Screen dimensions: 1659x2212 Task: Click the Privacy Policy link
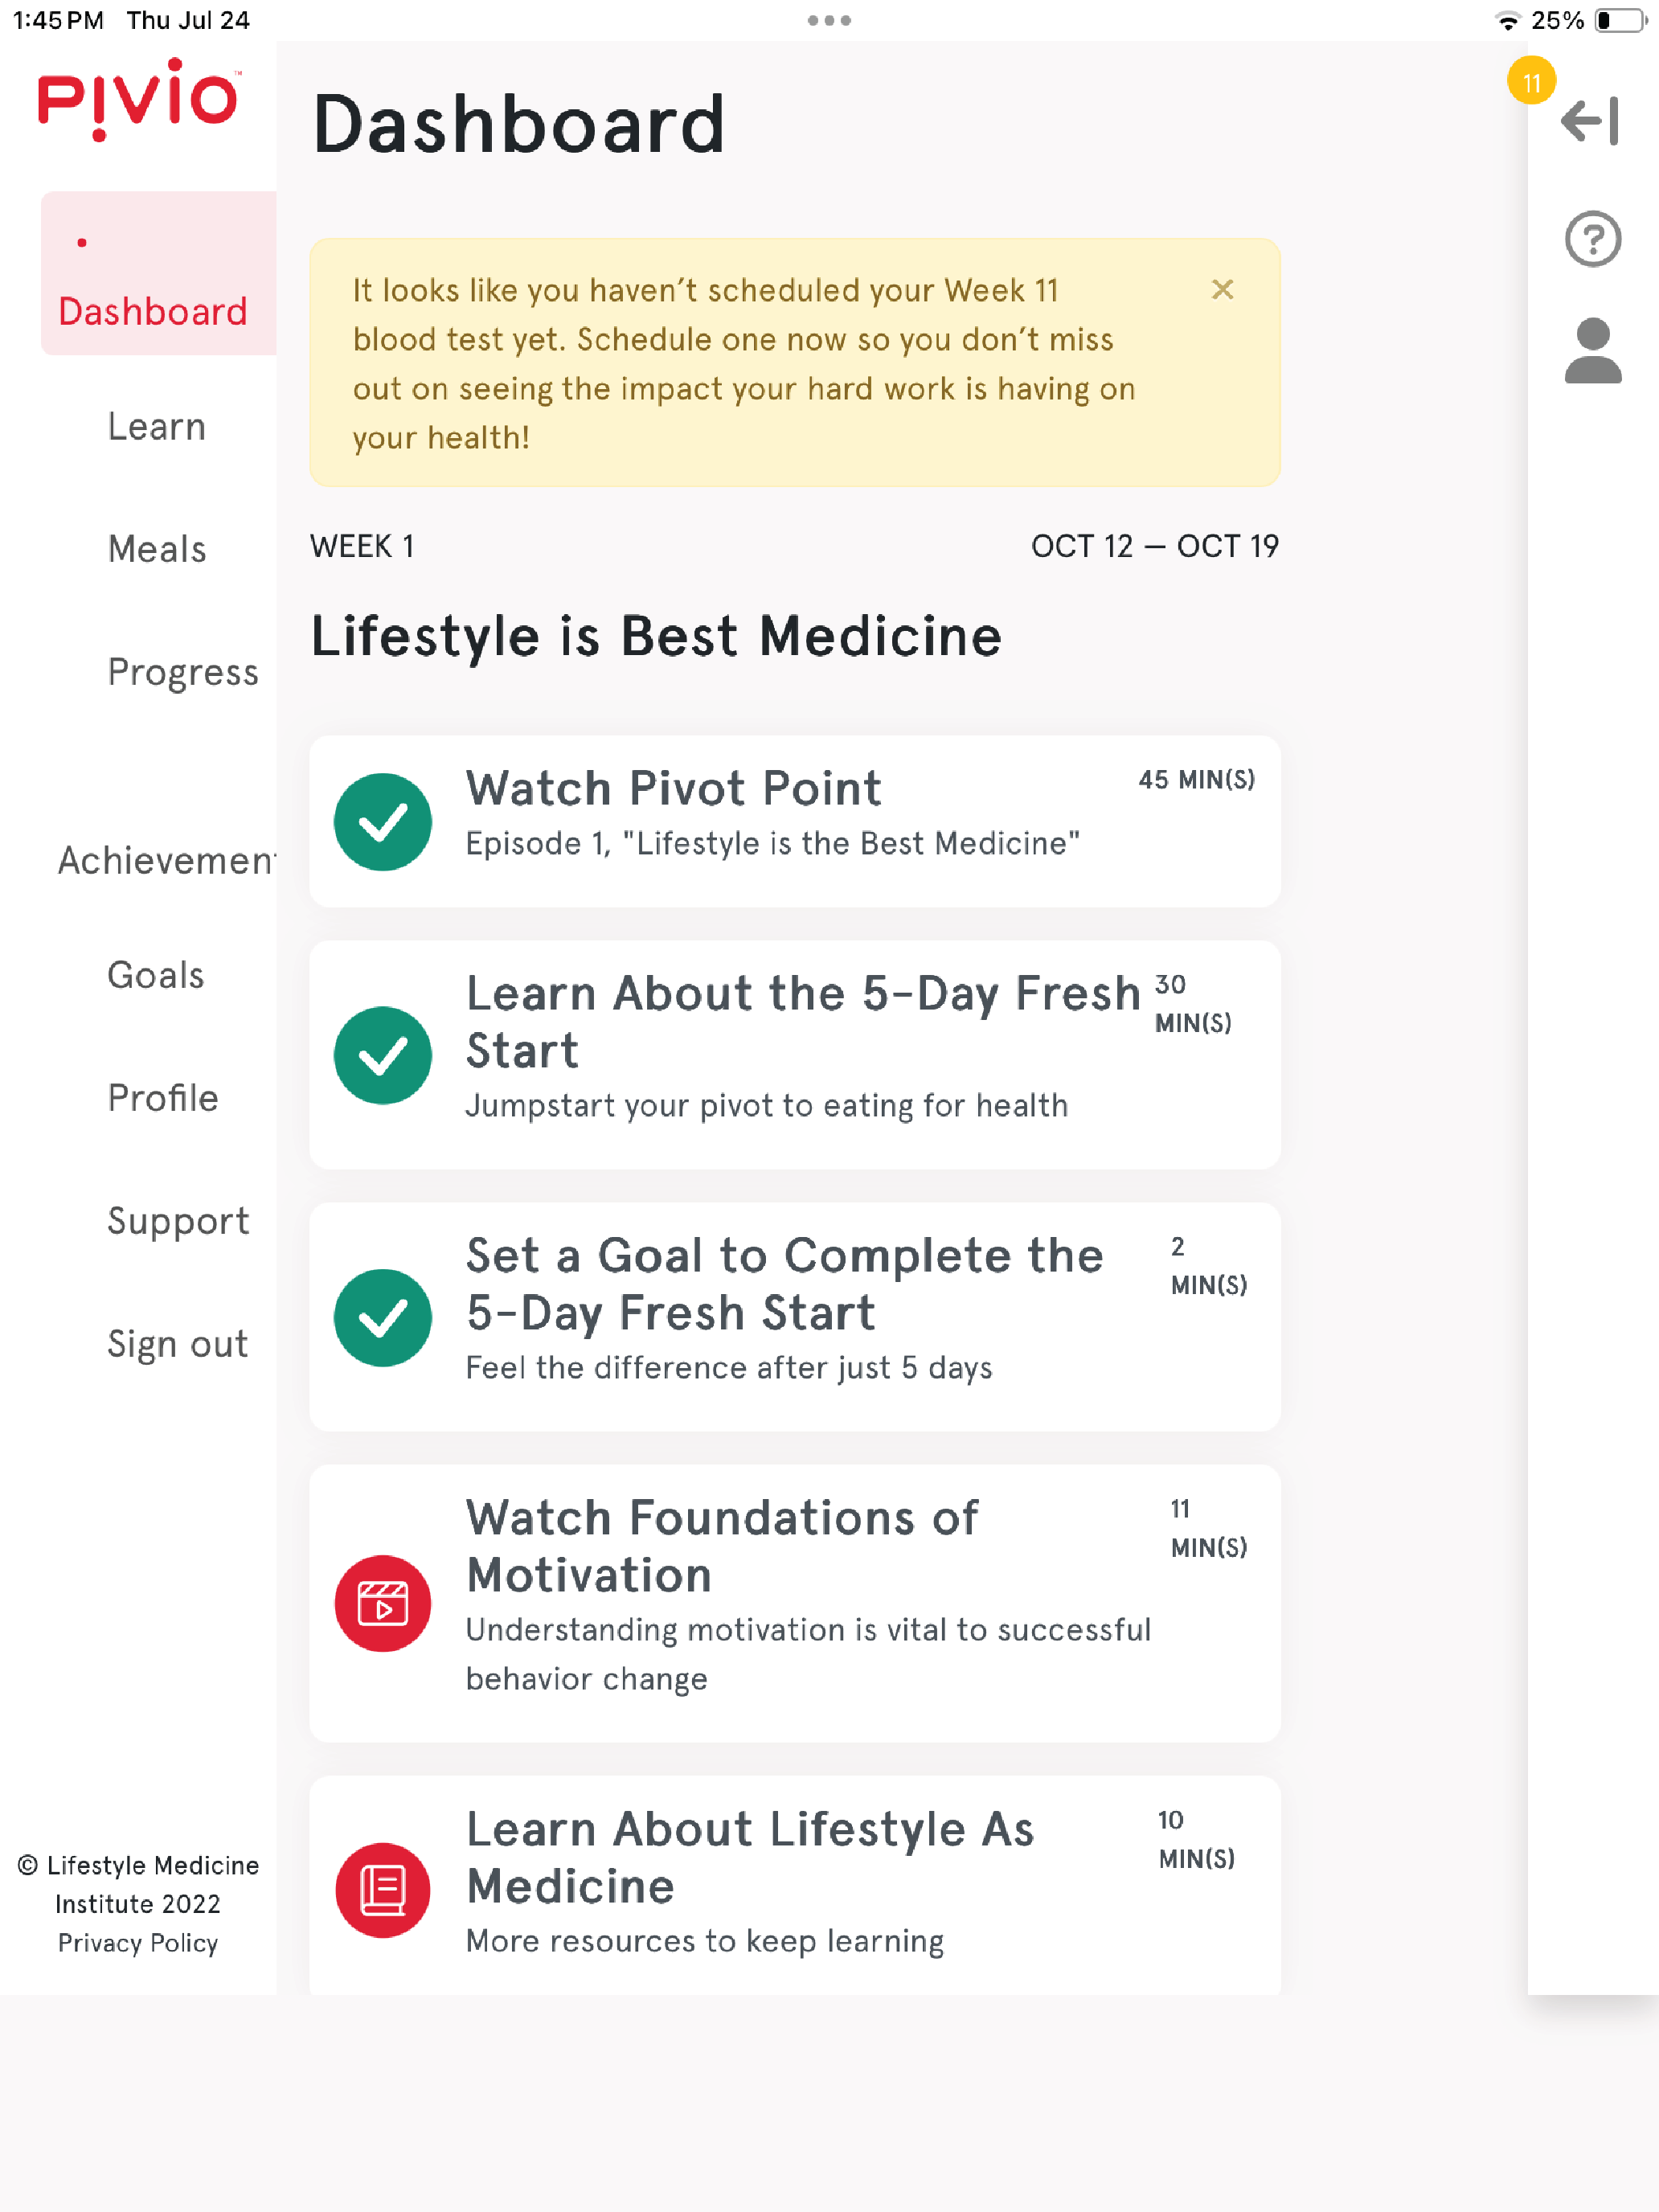138,1942
